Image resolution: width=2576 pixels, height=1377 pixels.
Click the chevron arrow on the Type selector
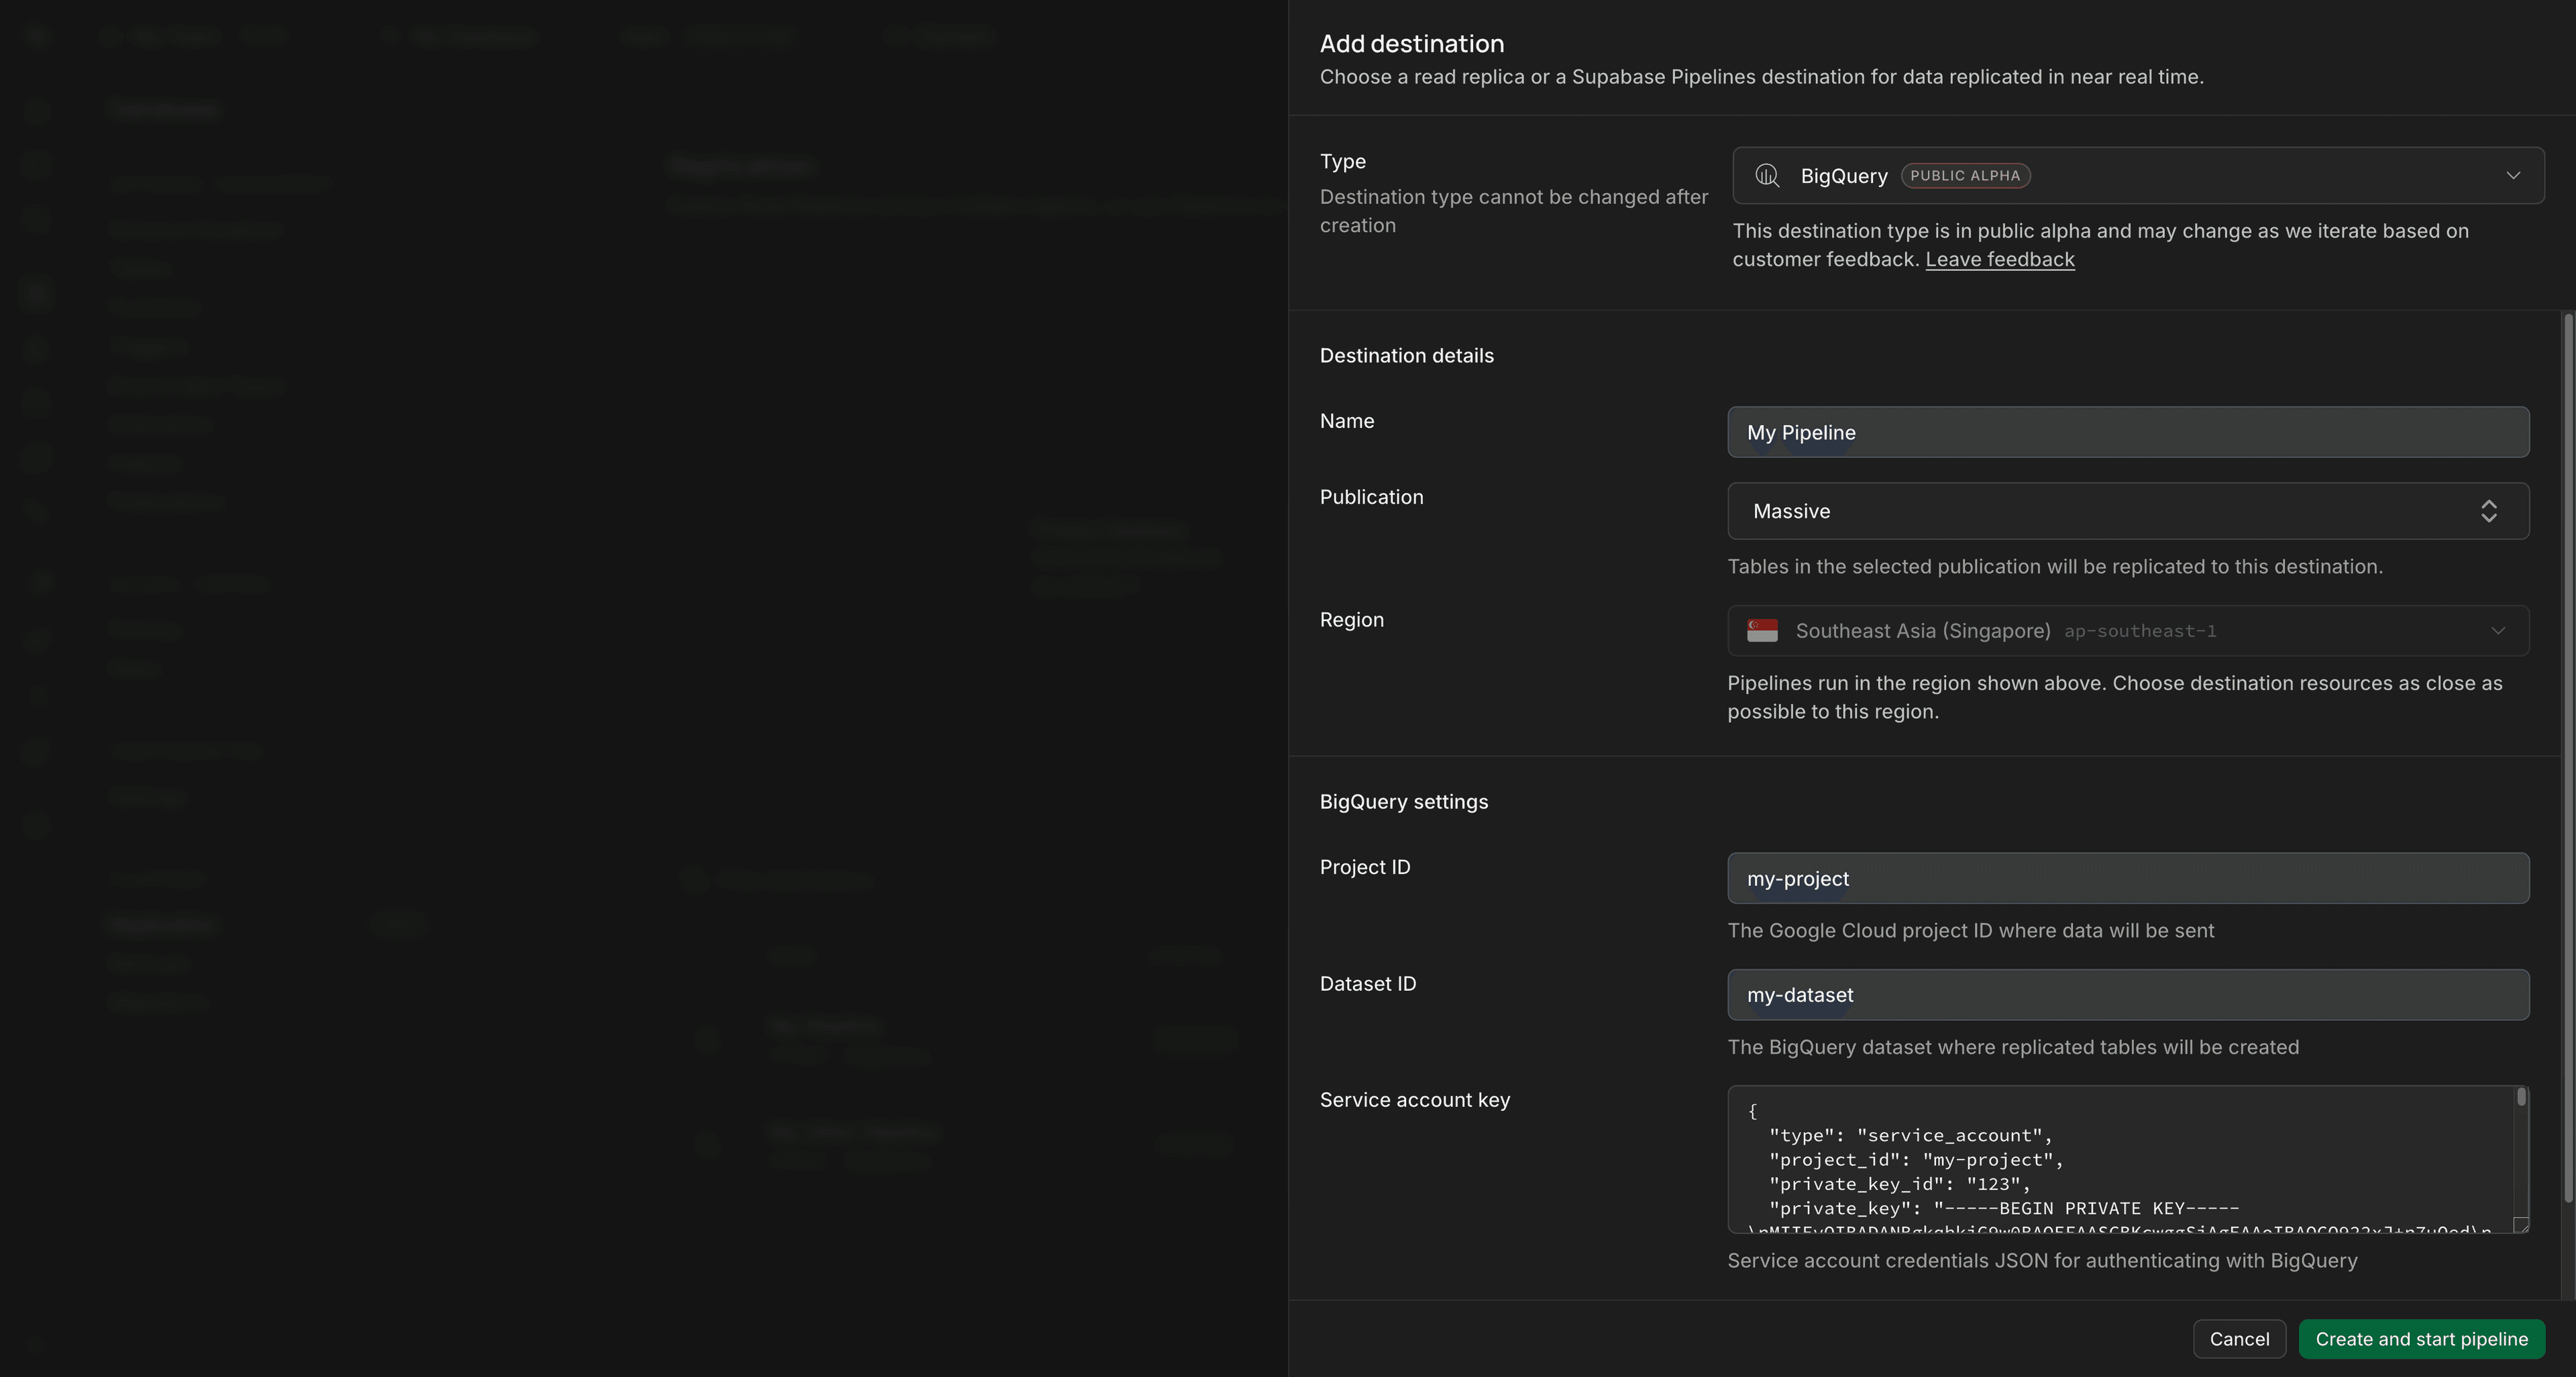pyautogui.click(x=2513, y=176)
